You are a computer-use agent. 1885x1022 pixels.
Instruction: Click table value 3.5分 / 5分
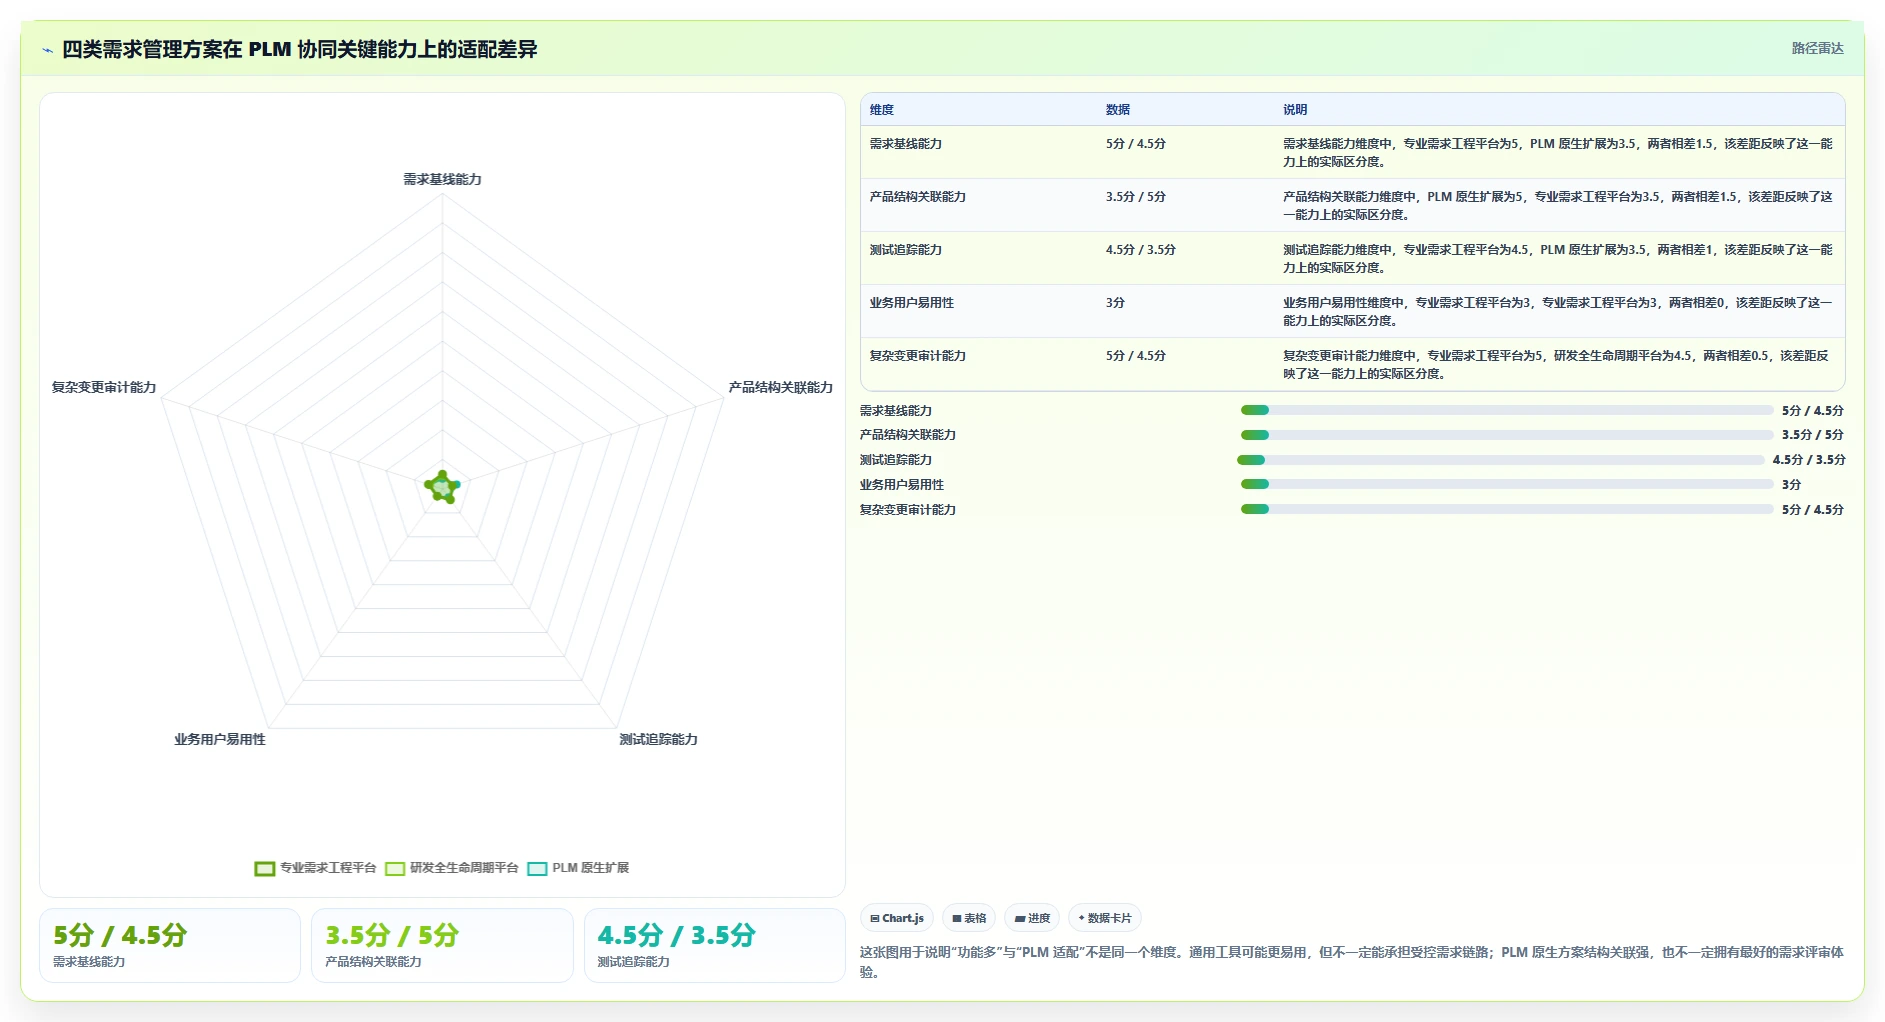click(x=1136, y=197)
